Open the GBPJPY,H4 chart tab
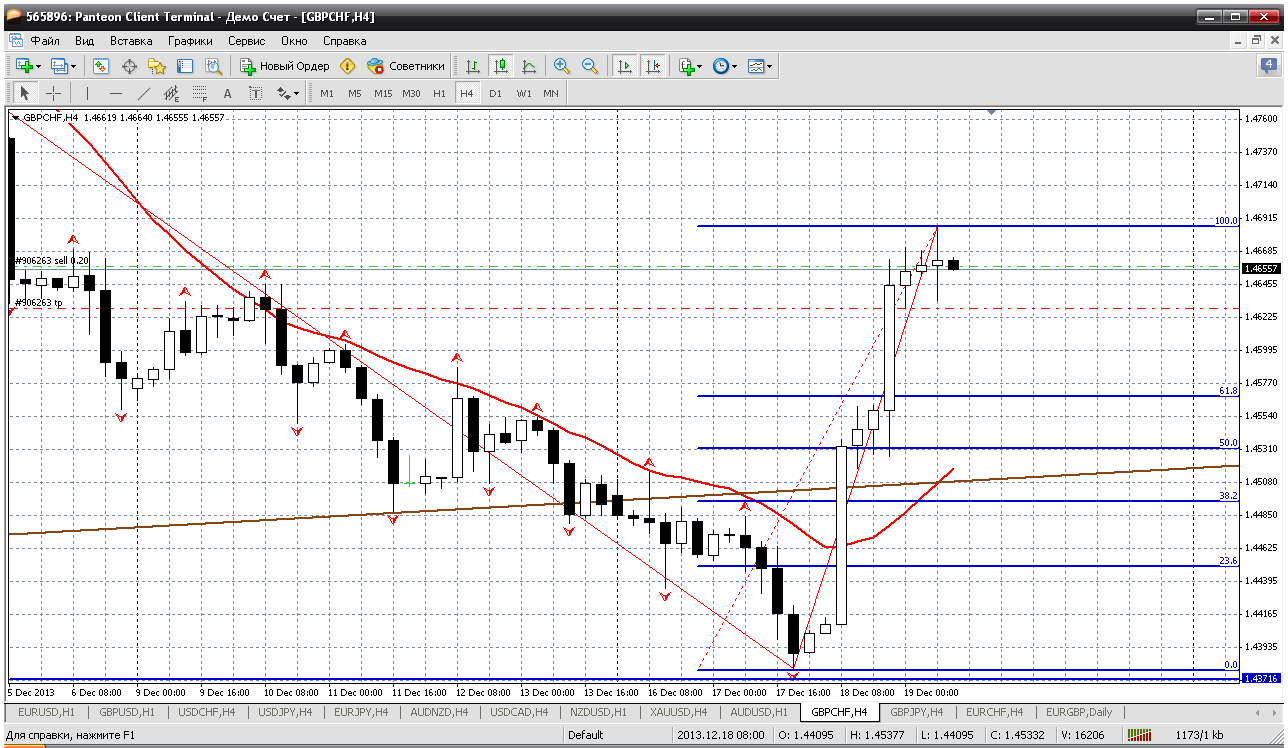 click(917, 712)
